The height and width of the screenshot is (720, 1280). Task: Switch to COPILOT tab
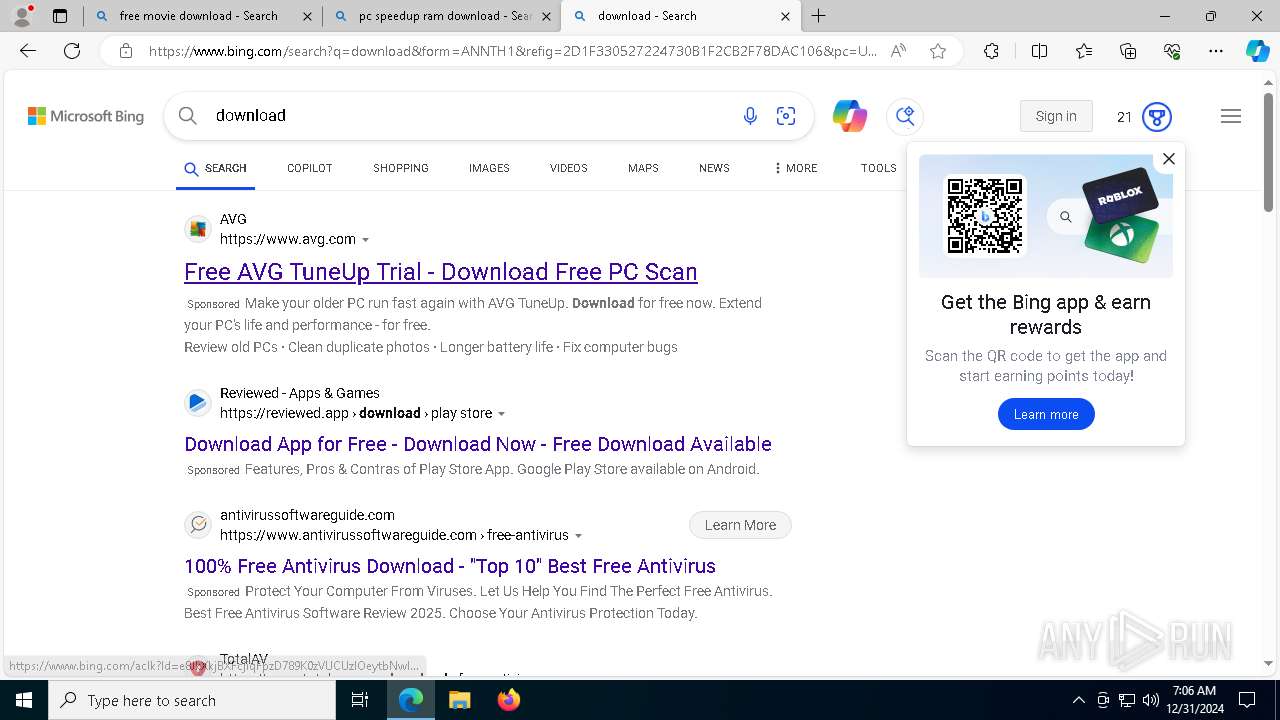pyautogui.click(x=309, y=168)
